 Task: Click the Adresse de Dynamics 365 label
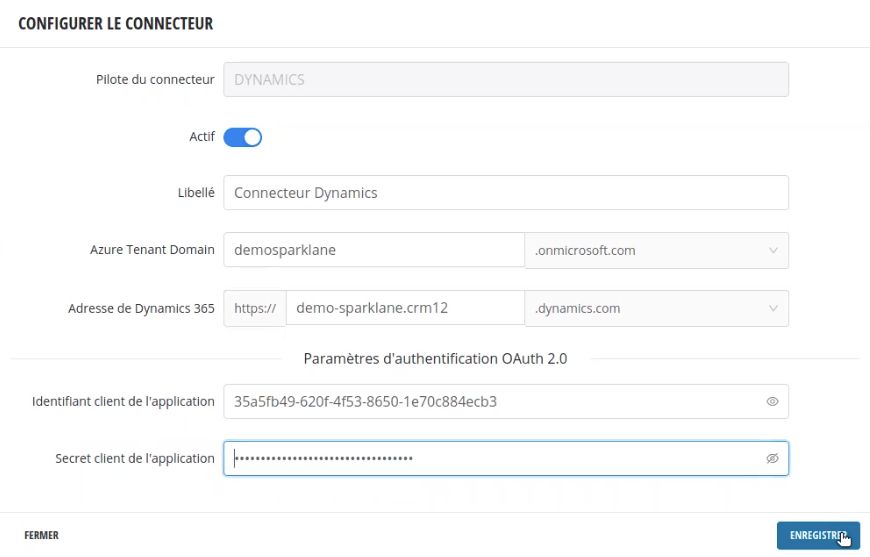tap(141, 308)
